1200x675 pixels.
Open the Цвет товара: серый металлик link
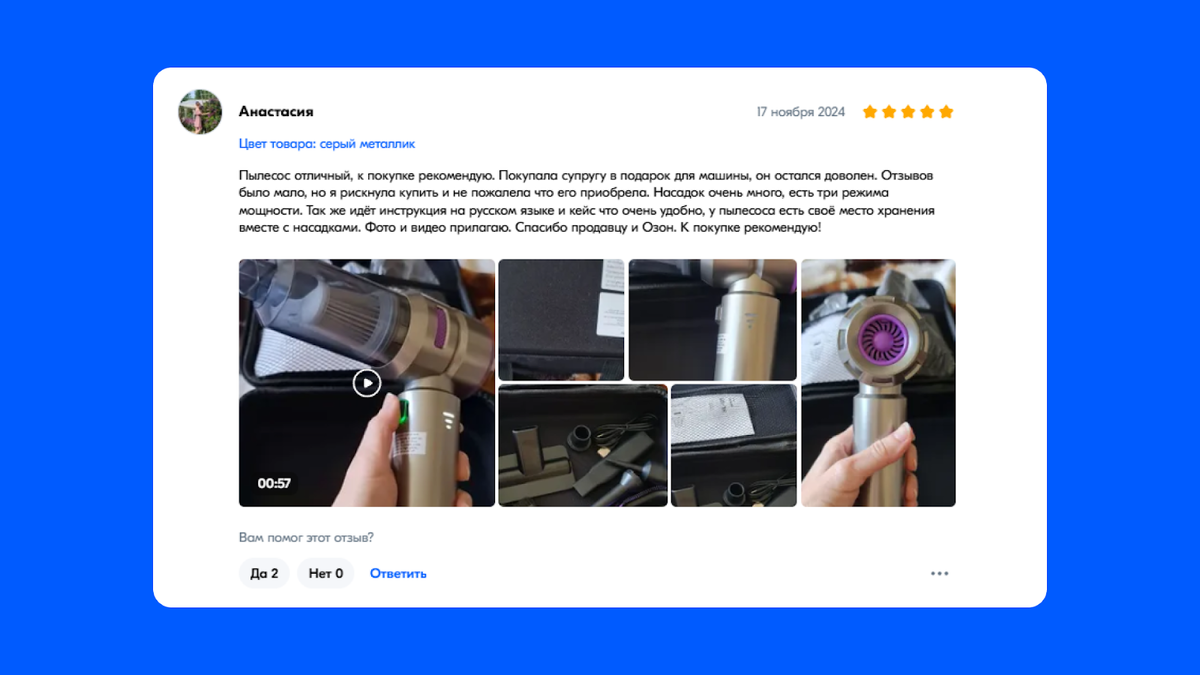coord(327,144)
